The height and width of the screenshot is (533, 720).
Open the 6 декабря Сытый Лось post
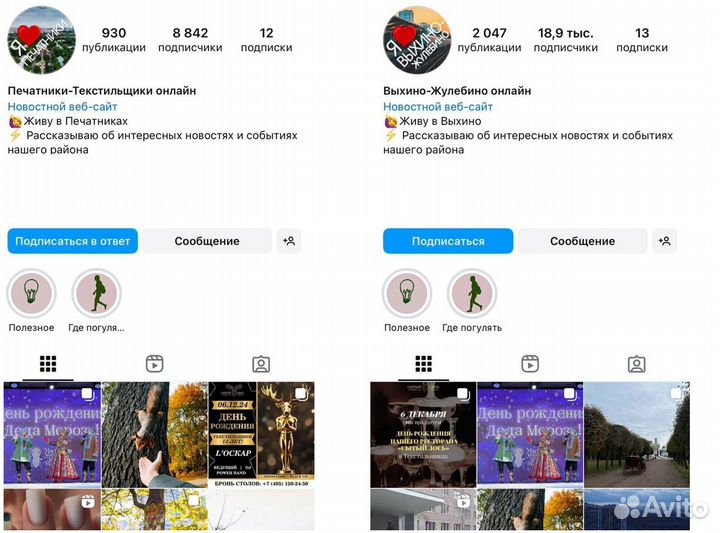(423, 434)
